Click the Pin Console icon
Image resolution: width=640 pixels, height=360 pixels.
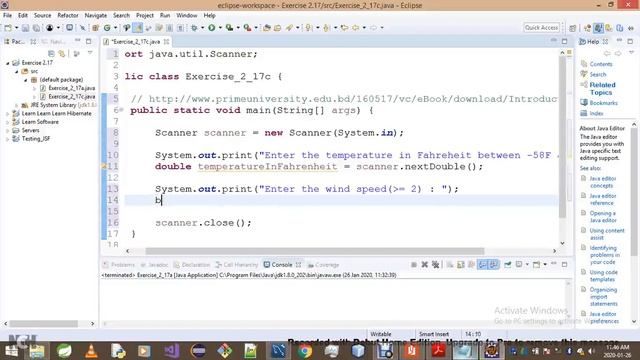[x=507, y=265]
